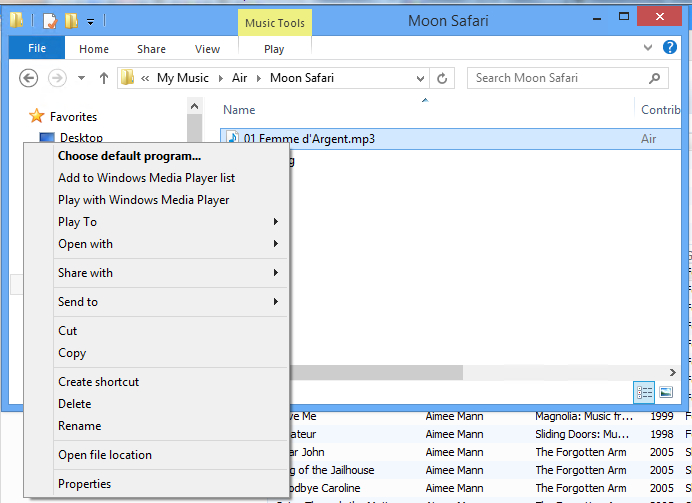Click the Search Moon Safari field
Image resolution: width=692 pixels, height=503 pixels.
click(555, 78)
